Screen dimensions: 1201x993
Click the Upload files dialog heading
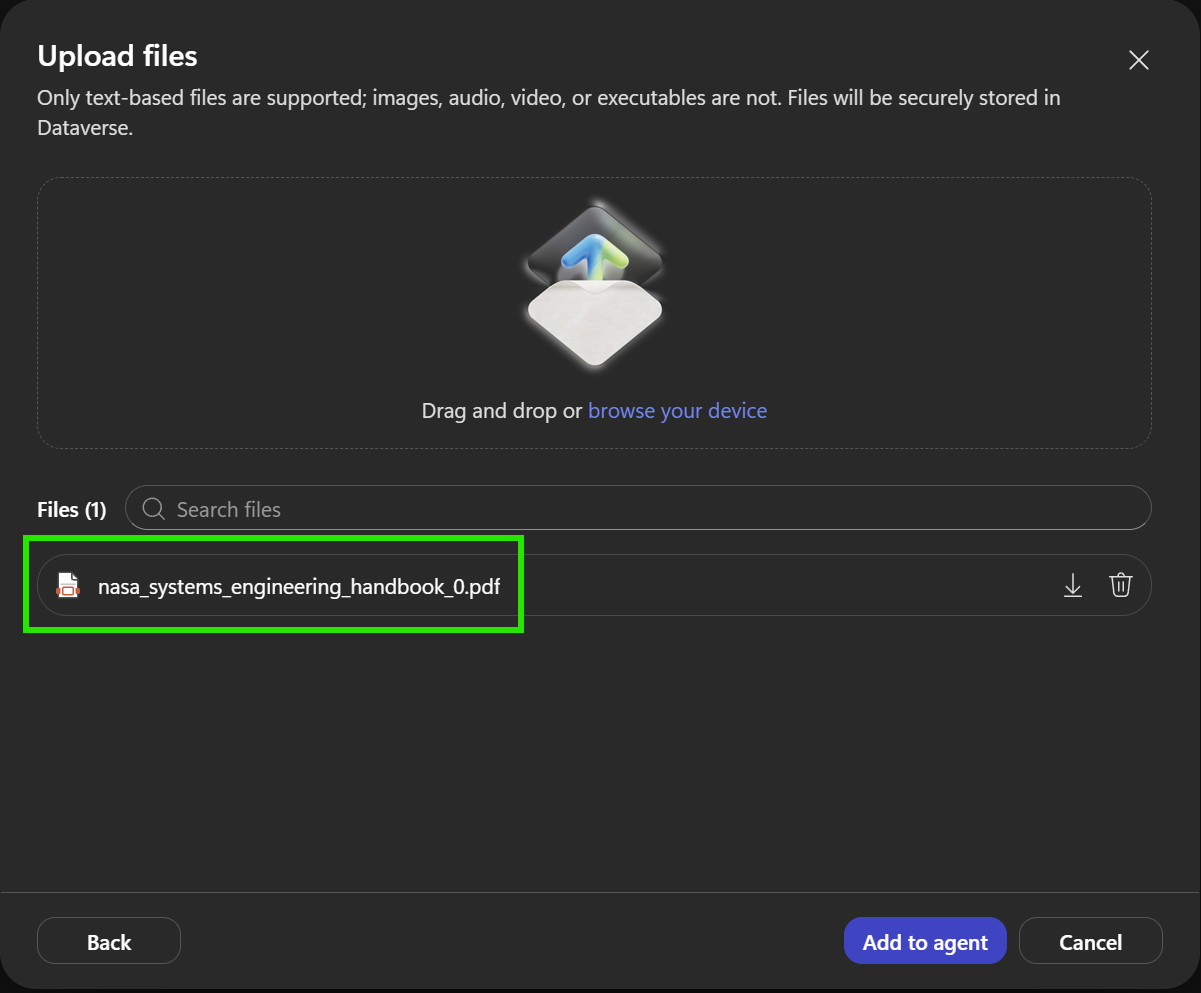pos(117,56)
